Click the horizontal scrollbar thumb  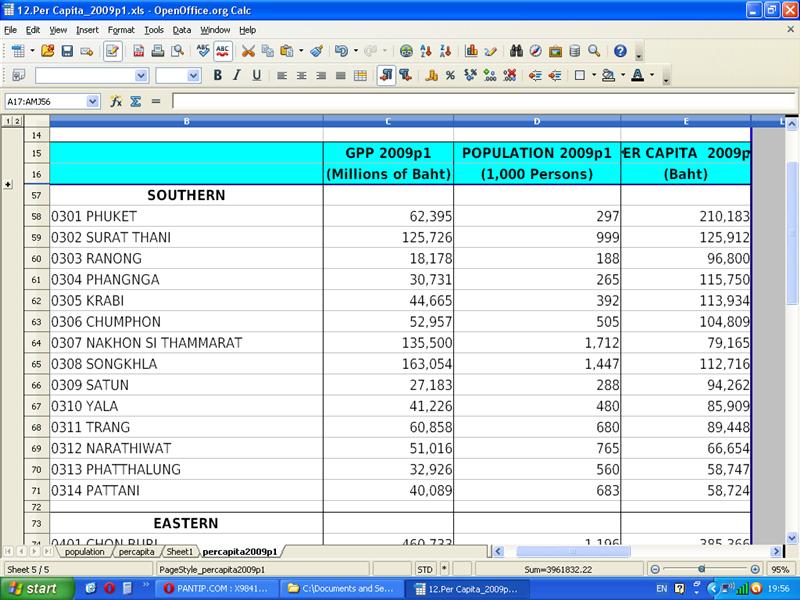(x=573, y=552)
